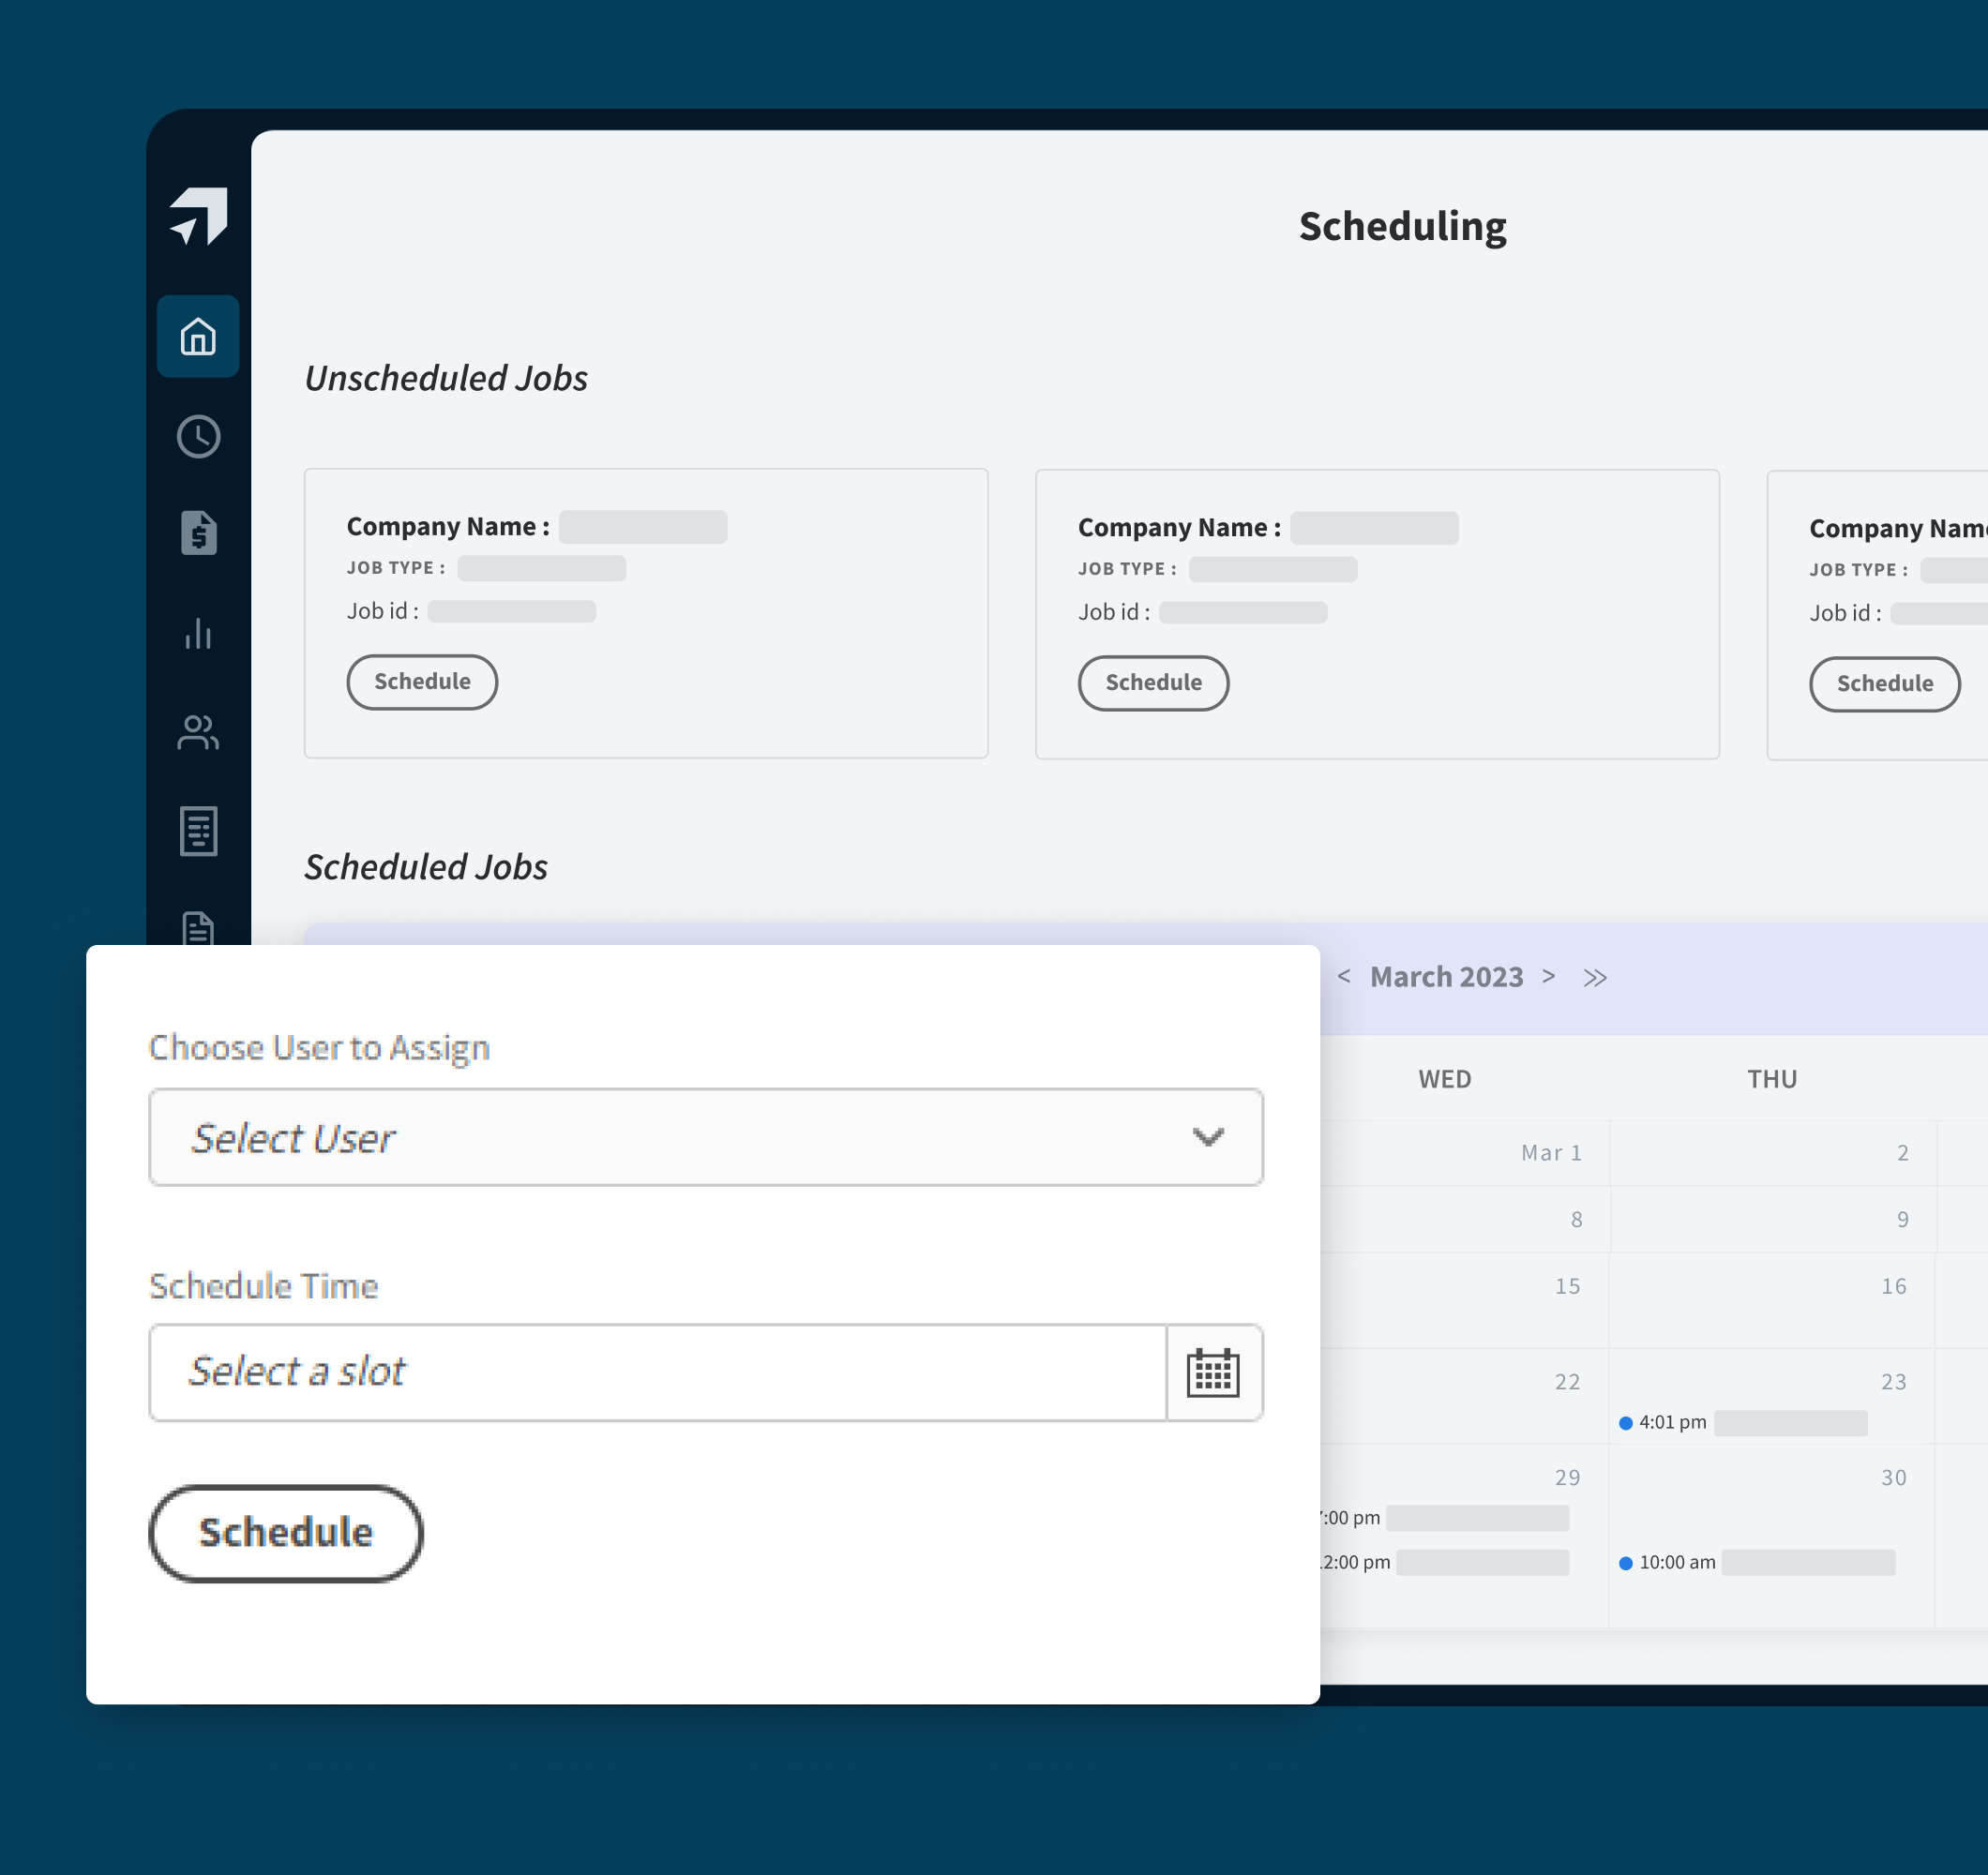
Task: Select March 2023 in the calendar header
Action: (1446, 977)
